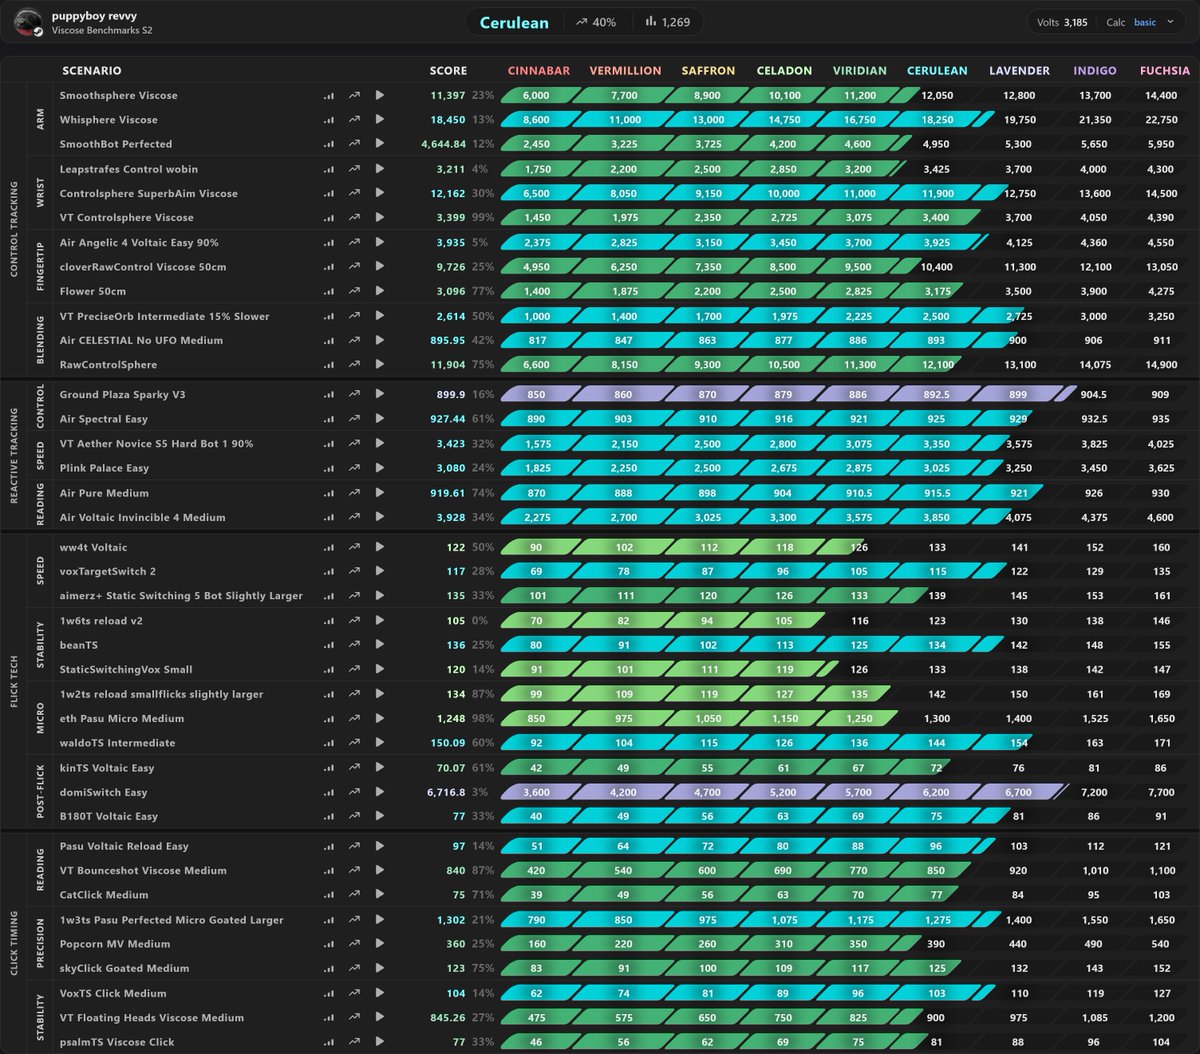Play Popcorn MV Medium scenario
The image size is (1200, 1054).
380,945
